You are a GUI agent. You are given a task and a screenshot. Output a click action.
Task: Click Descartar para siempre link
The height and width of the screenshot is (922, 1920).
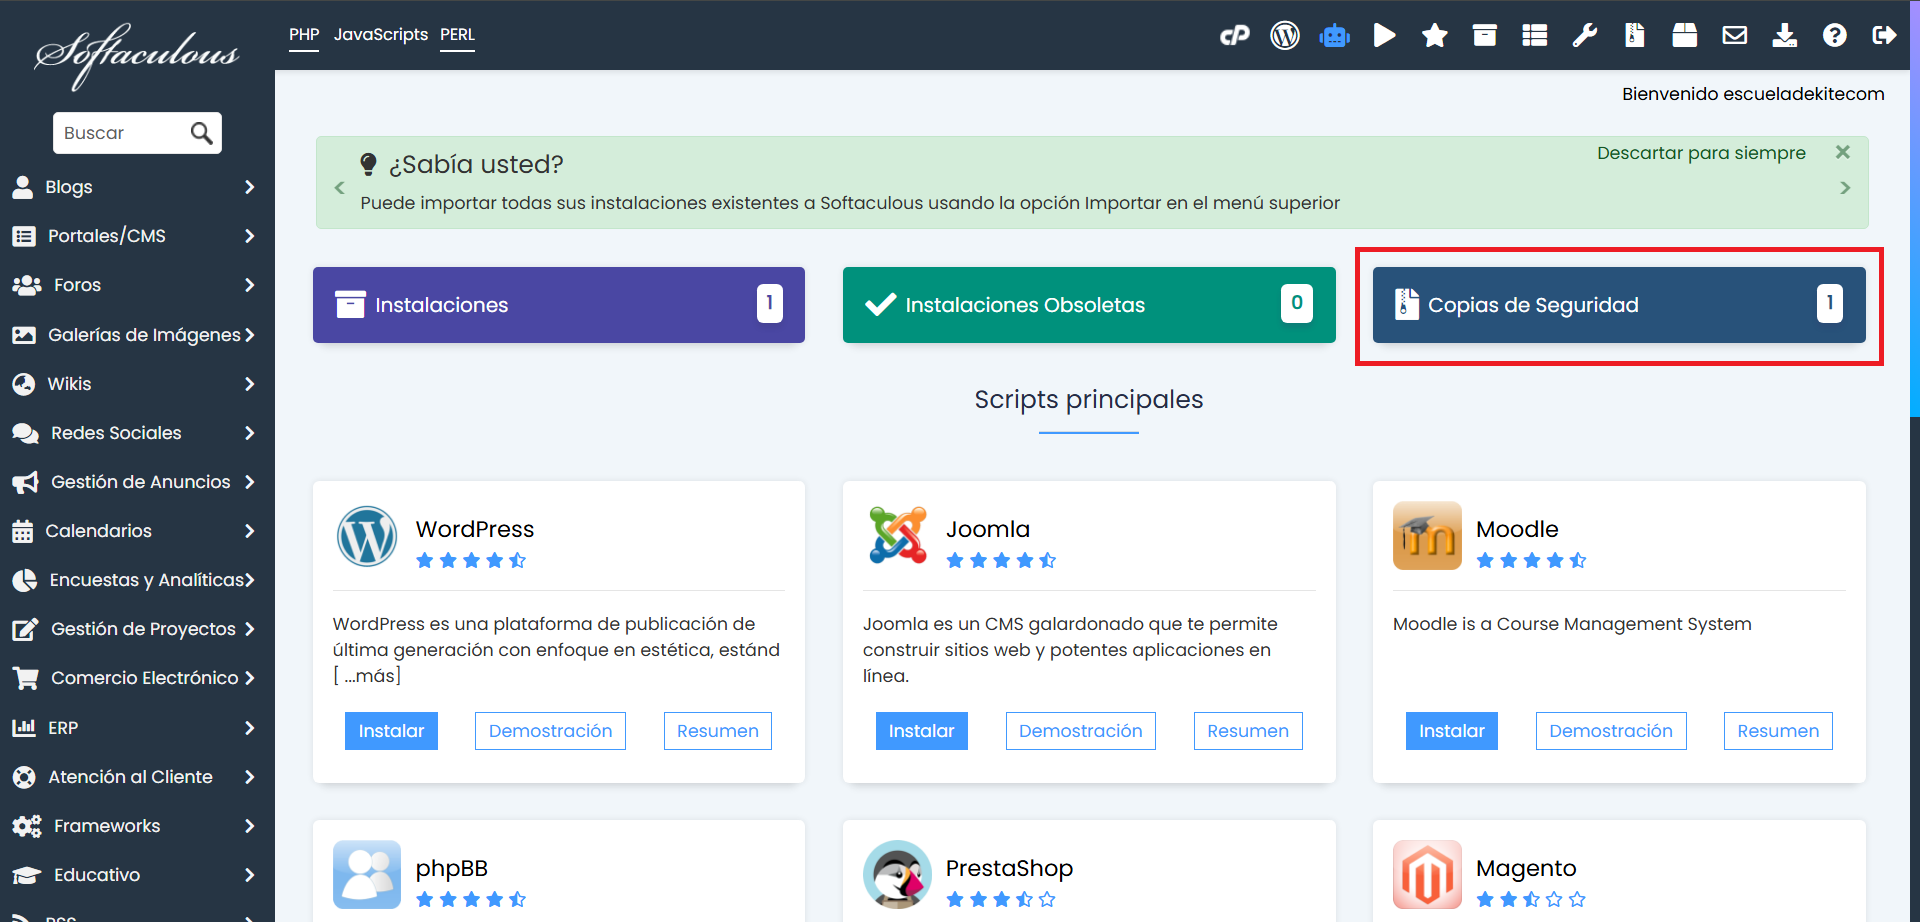(x=1701, y=153)
